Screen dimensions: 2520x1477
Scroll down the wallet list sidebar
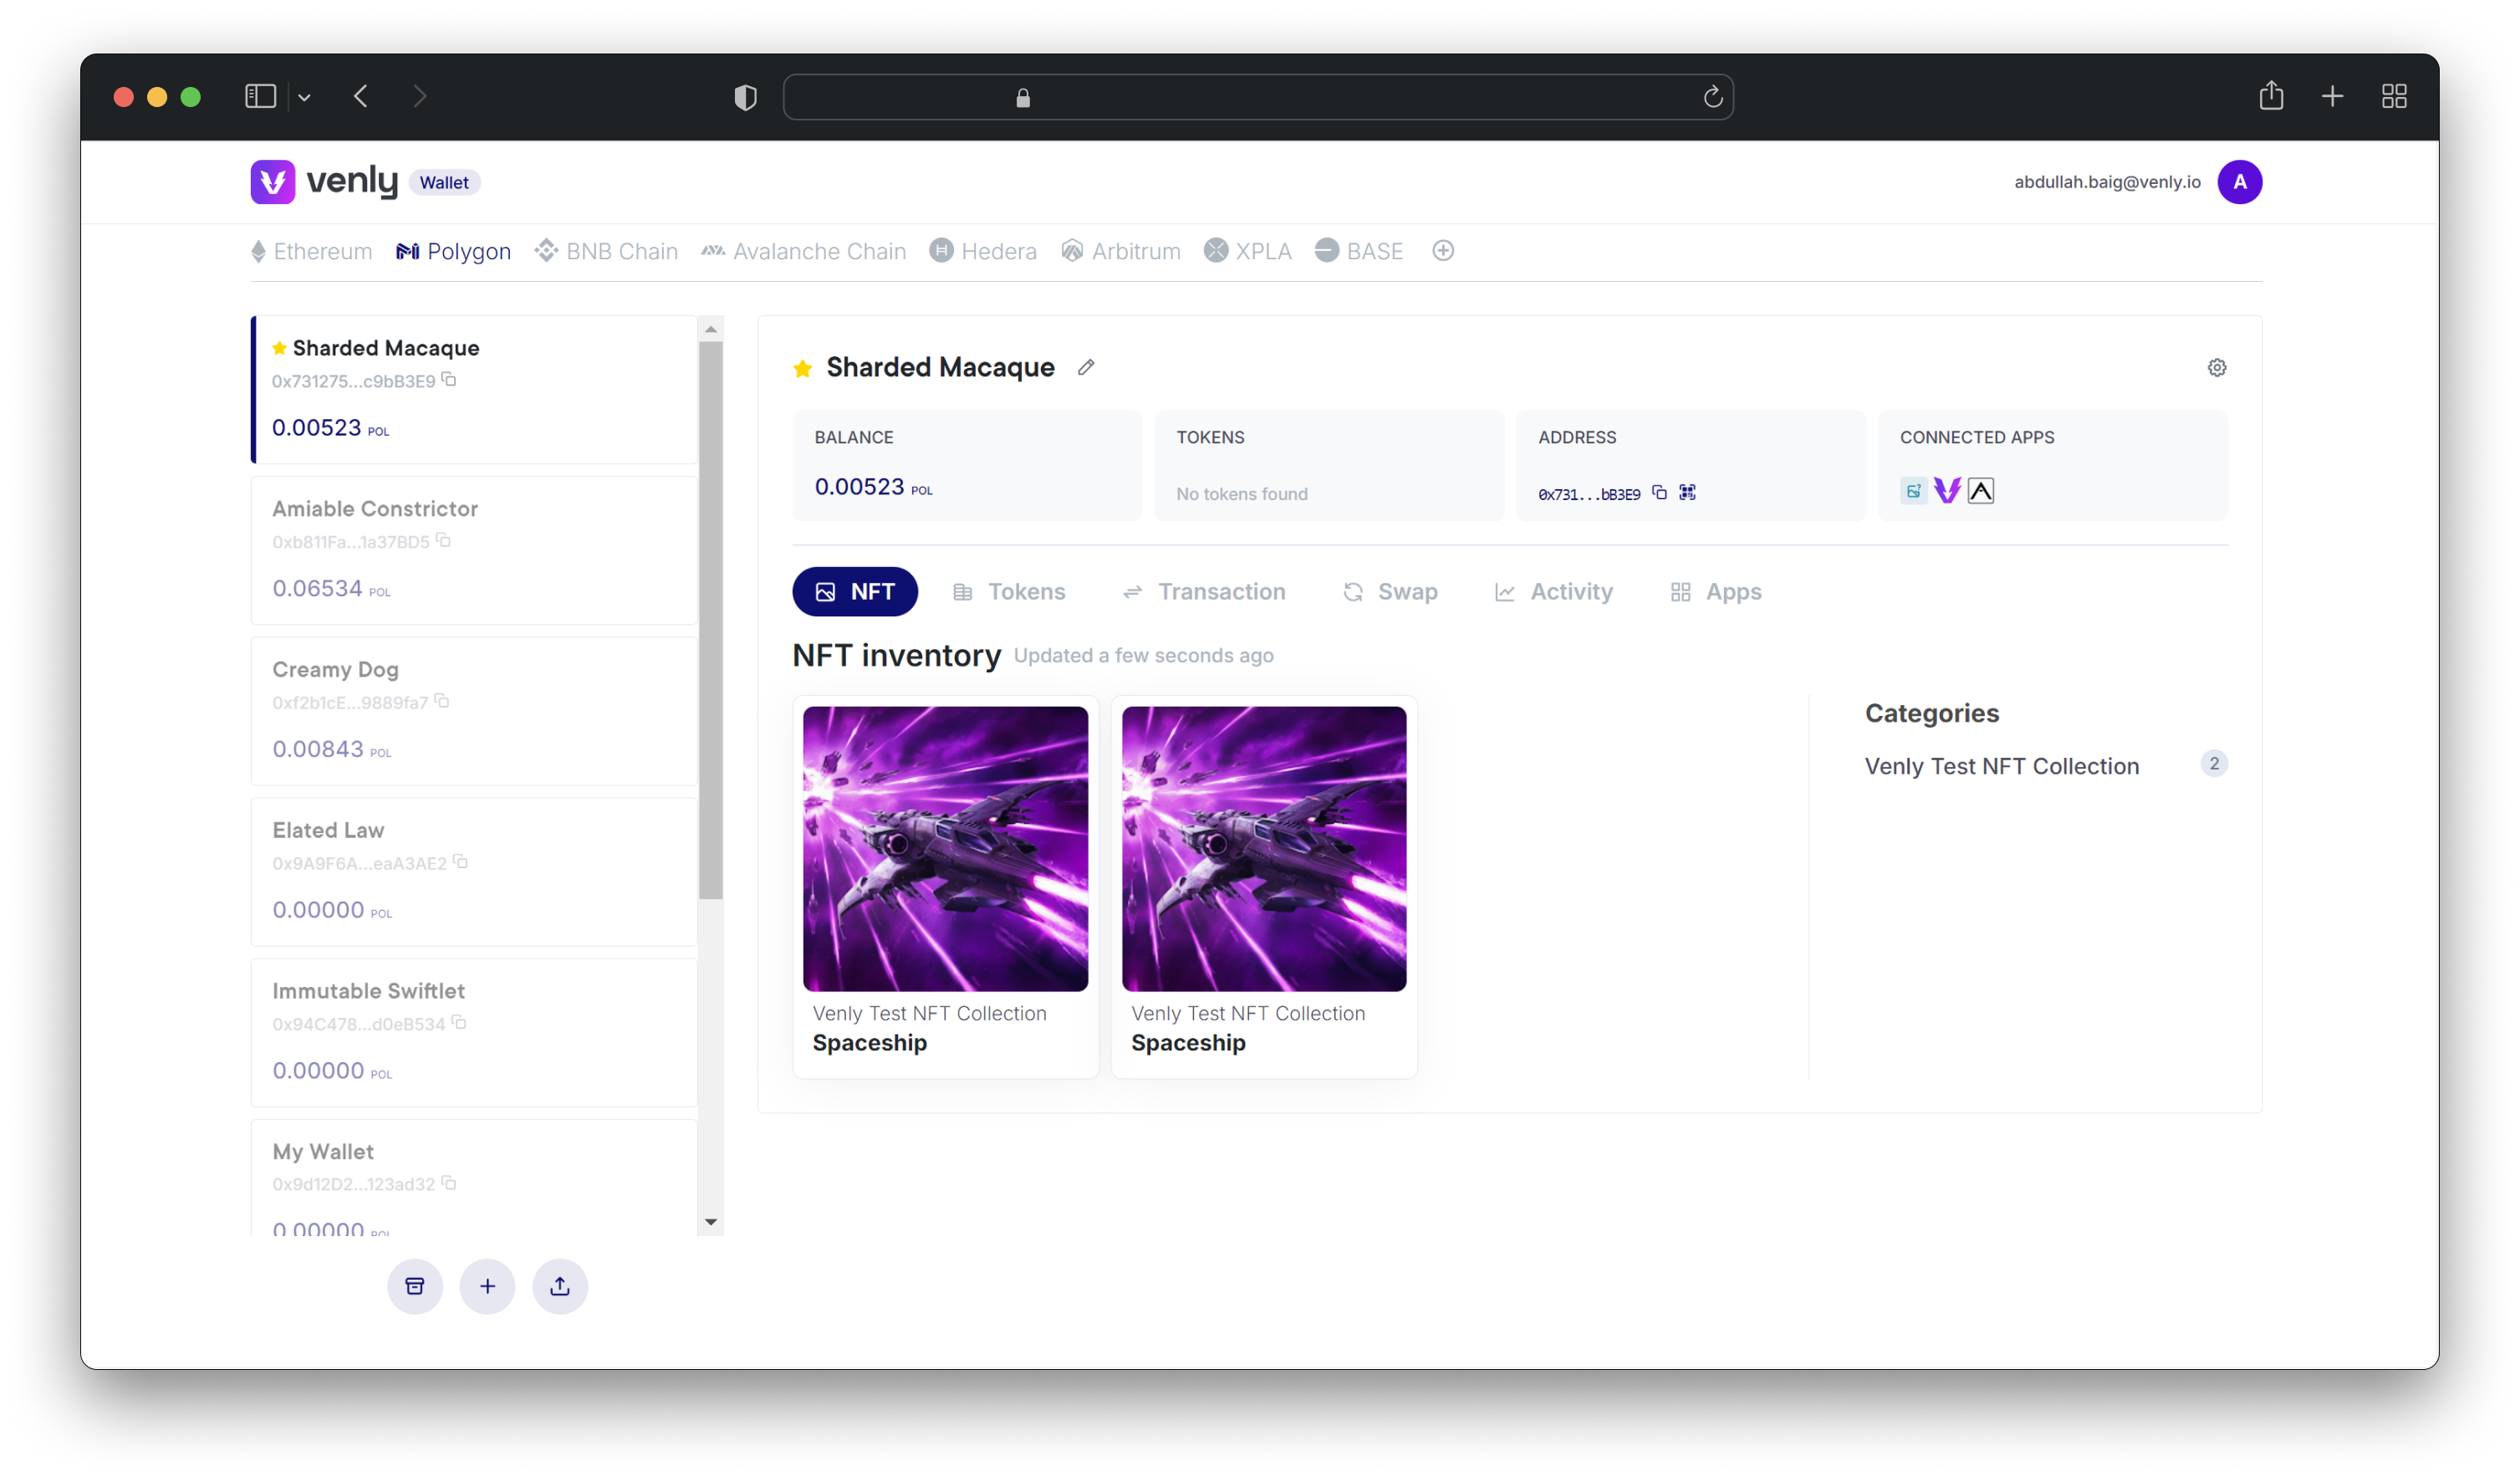coord(712,1224)
